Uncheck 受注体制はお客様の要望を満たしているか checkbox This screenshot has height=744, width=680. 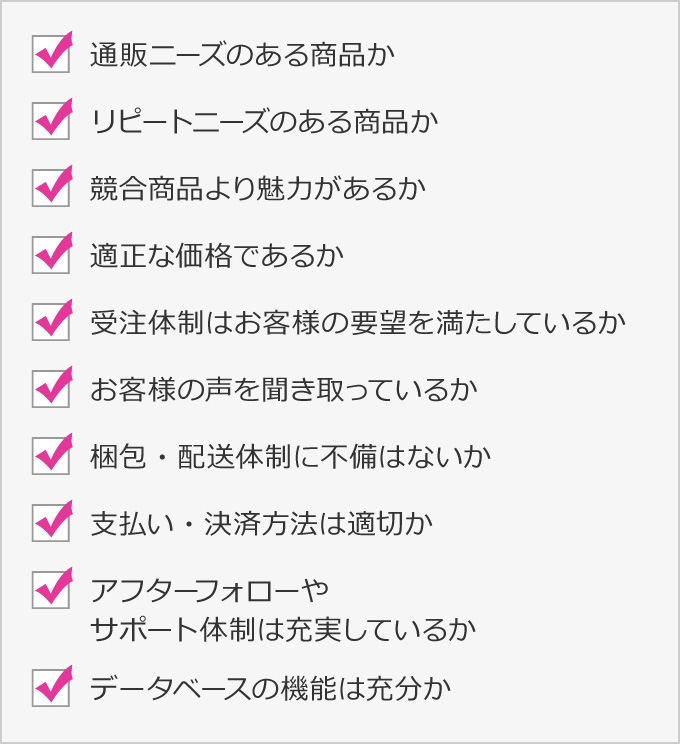[51, 322]
